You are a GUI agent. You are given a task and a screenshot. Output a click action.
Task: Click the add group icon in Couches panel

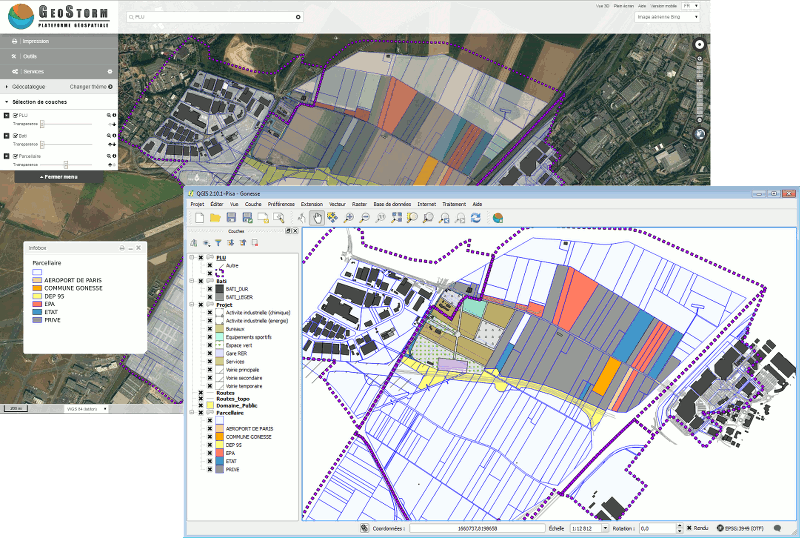point(194,243)
